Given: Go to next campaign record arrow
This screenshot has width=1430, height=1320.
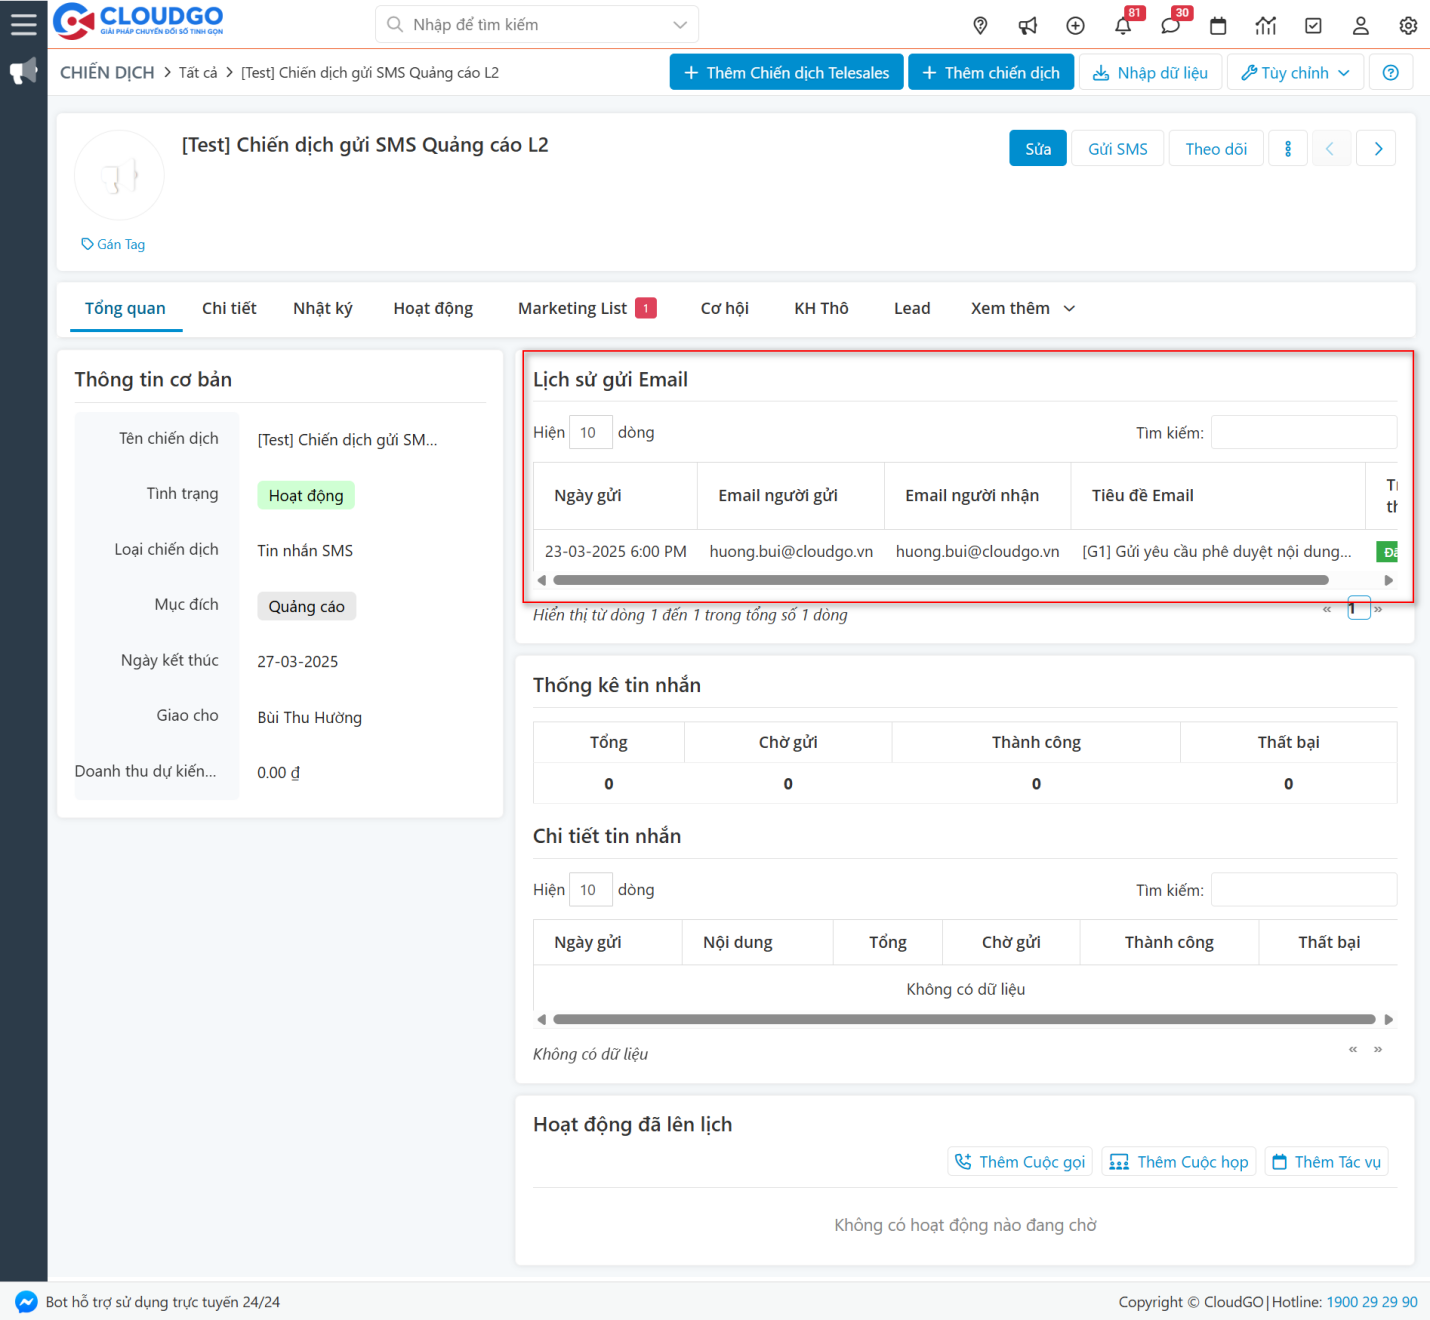Looking at the screenshot, I should point(1378,149).
